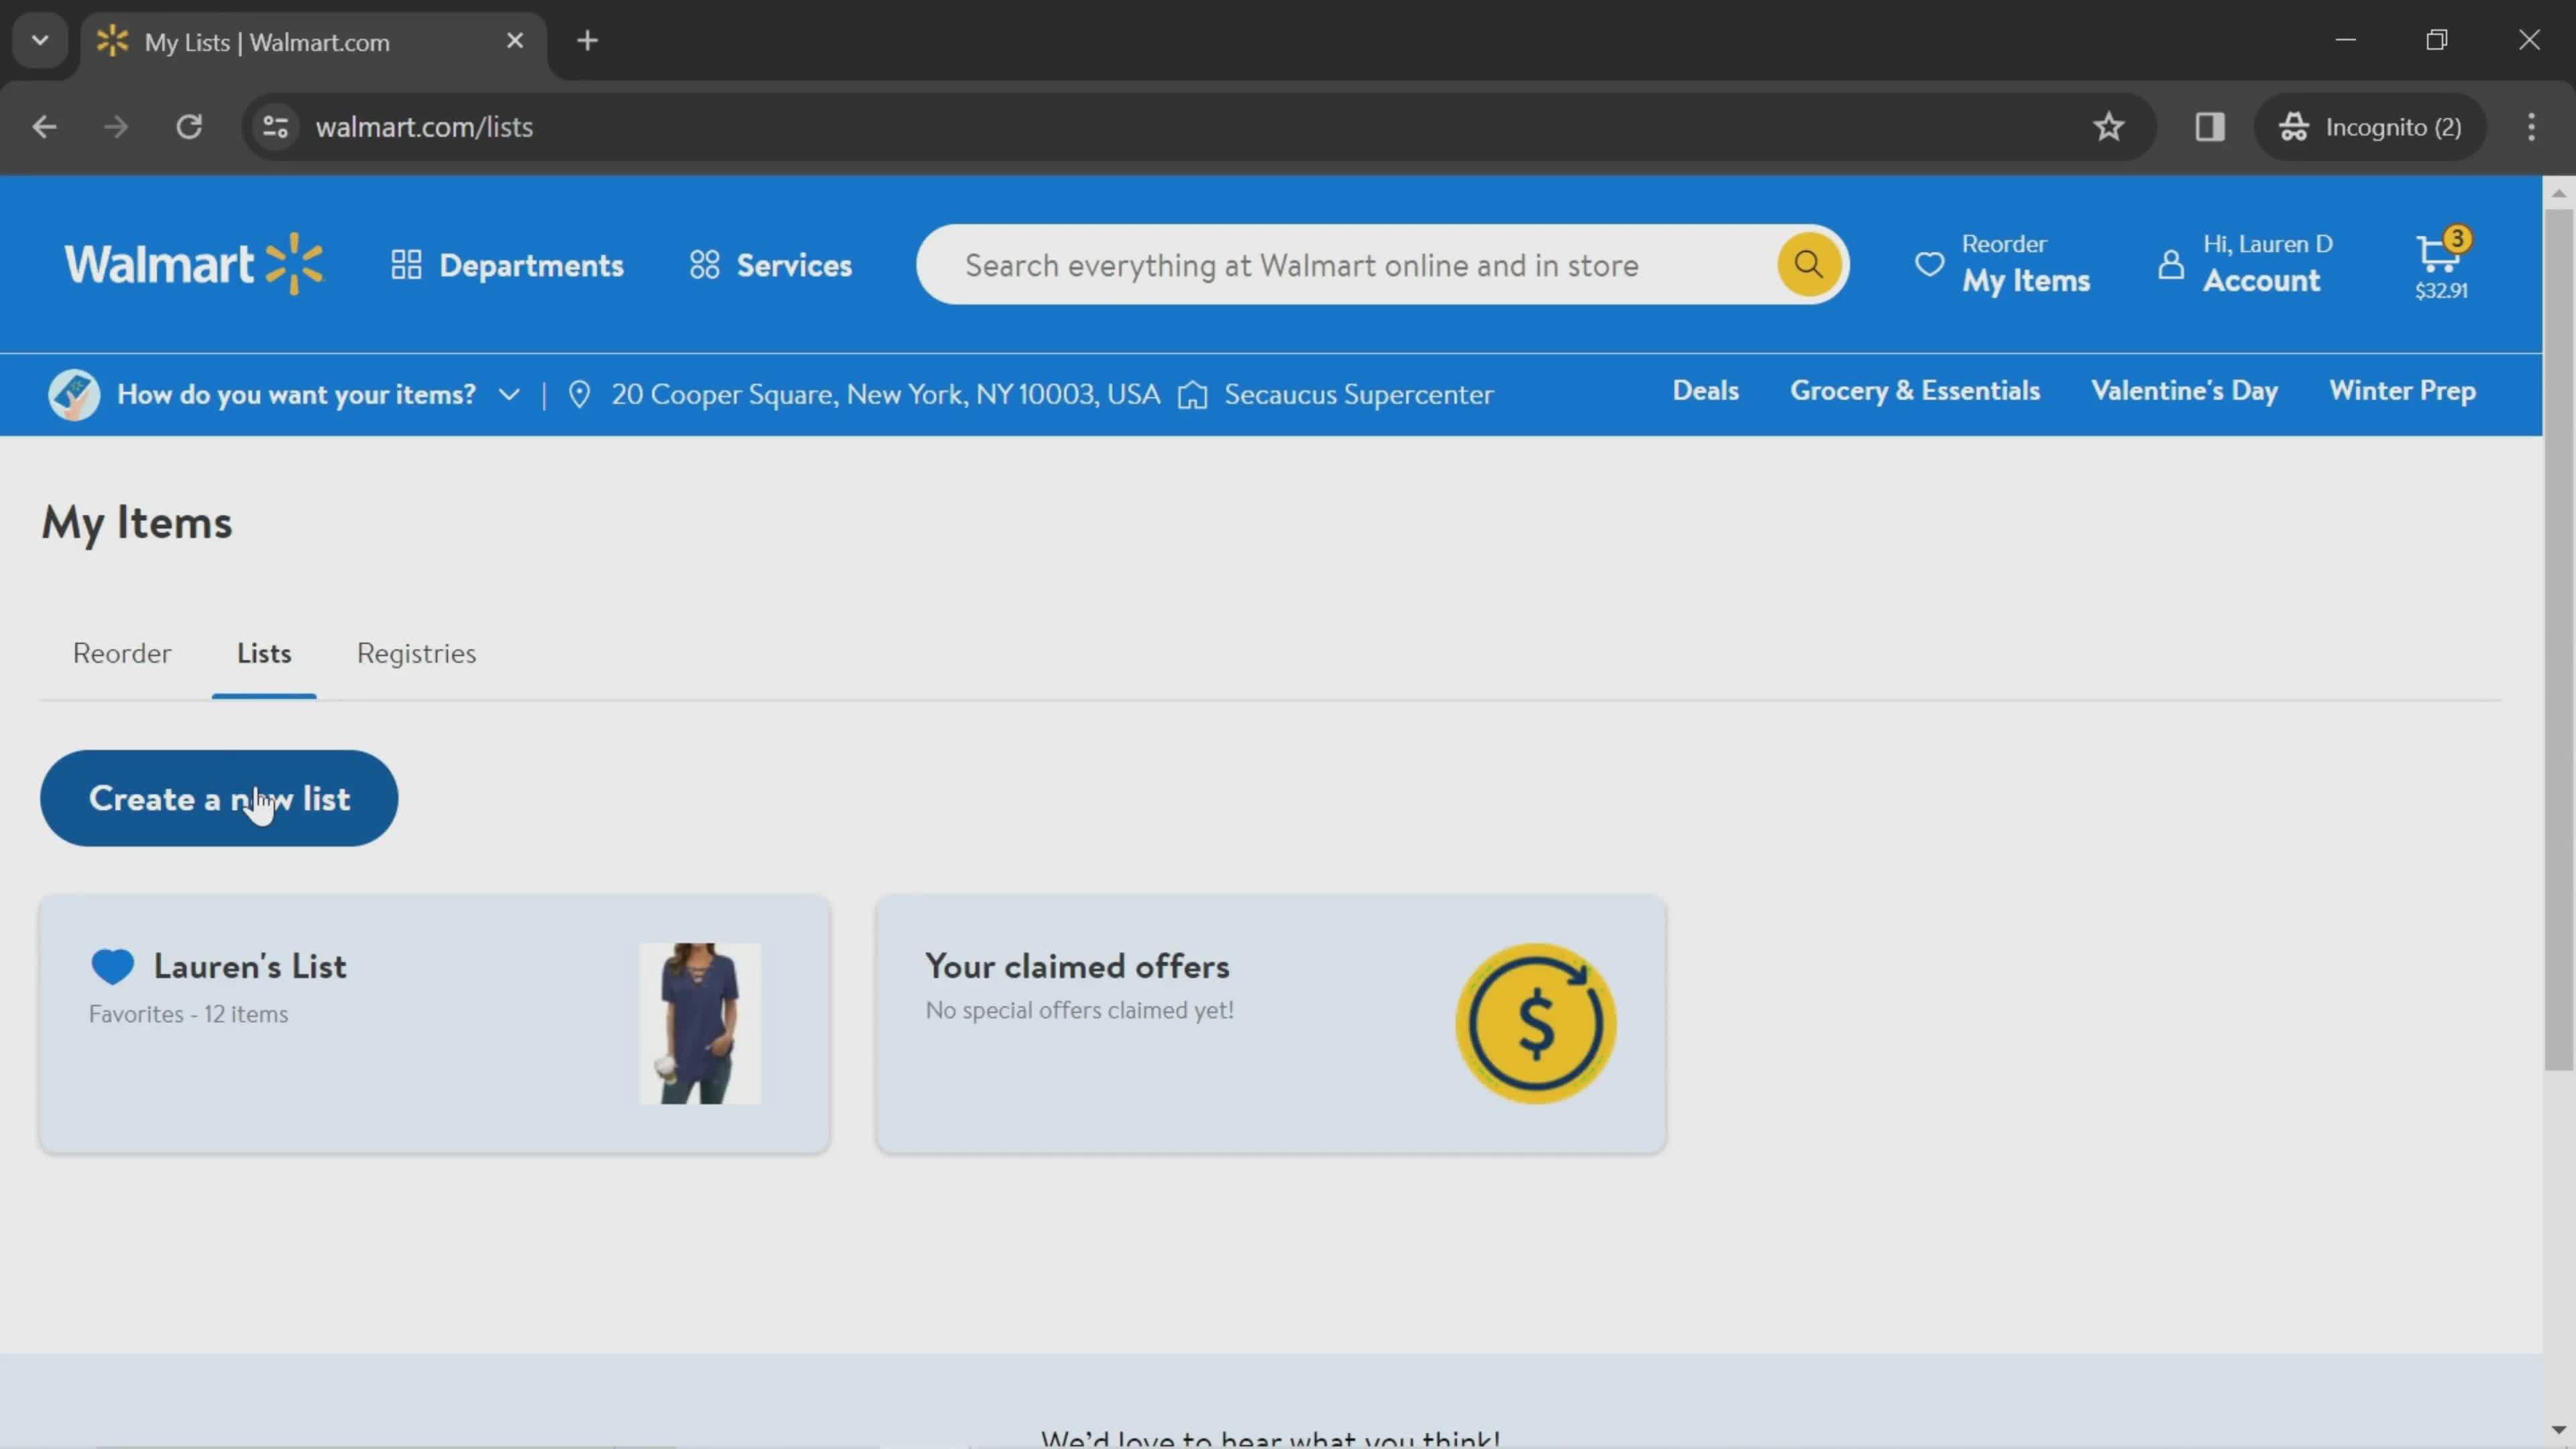Open a new browser tab
The width and height of the screenshot is (2576, 1449).
pos(588,41)
